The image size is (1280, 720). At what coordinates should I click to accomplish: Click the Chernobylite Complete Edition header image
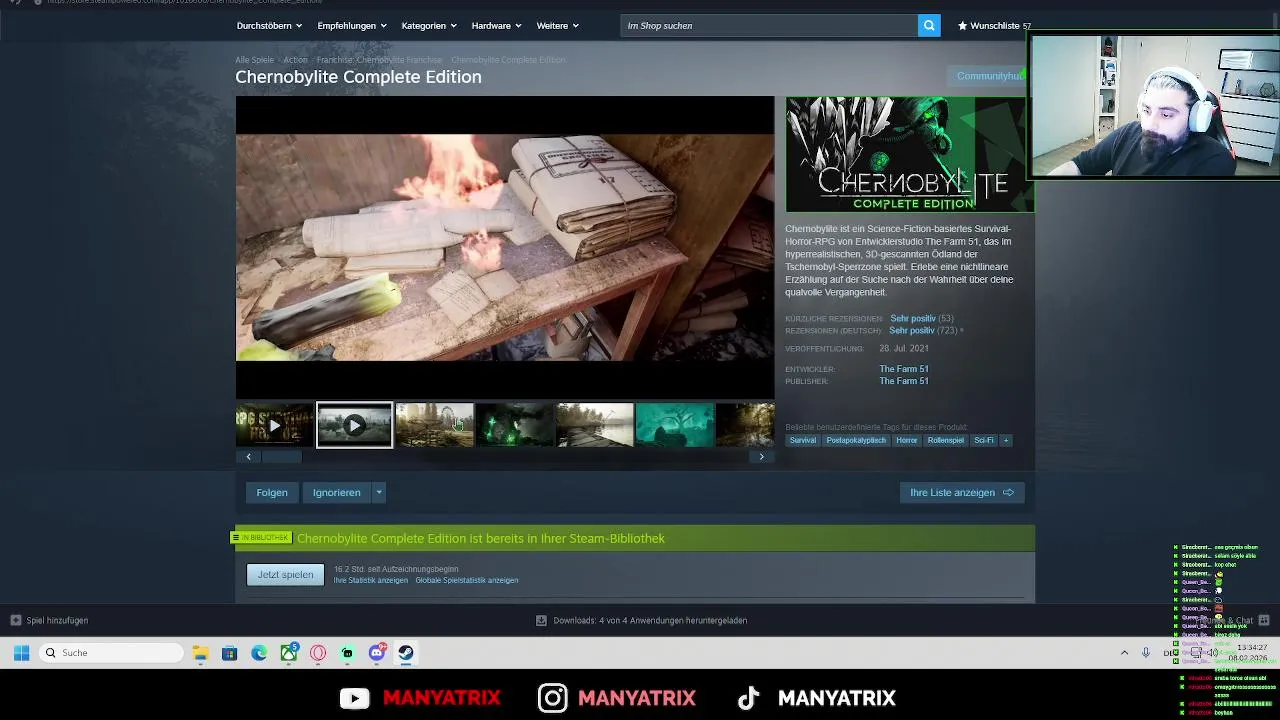click(x=908, y=154)
